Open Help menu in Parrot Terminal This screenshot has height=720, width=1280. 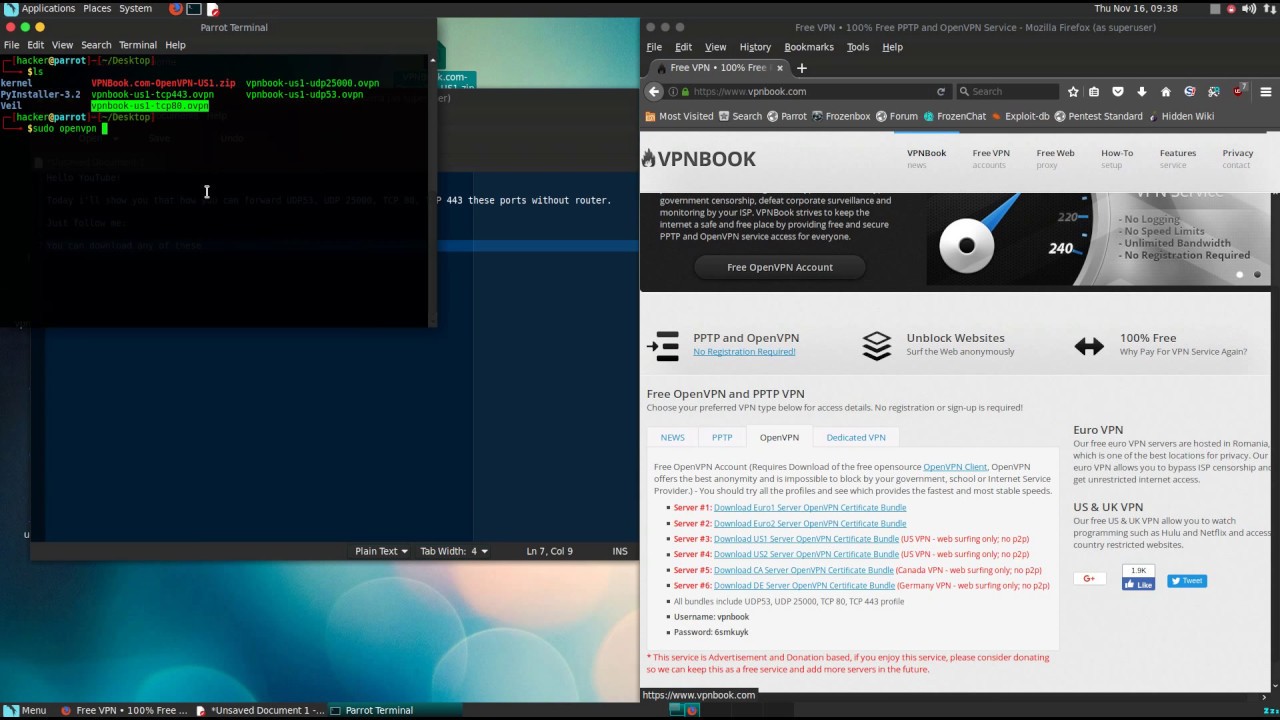tap(175, 45)
